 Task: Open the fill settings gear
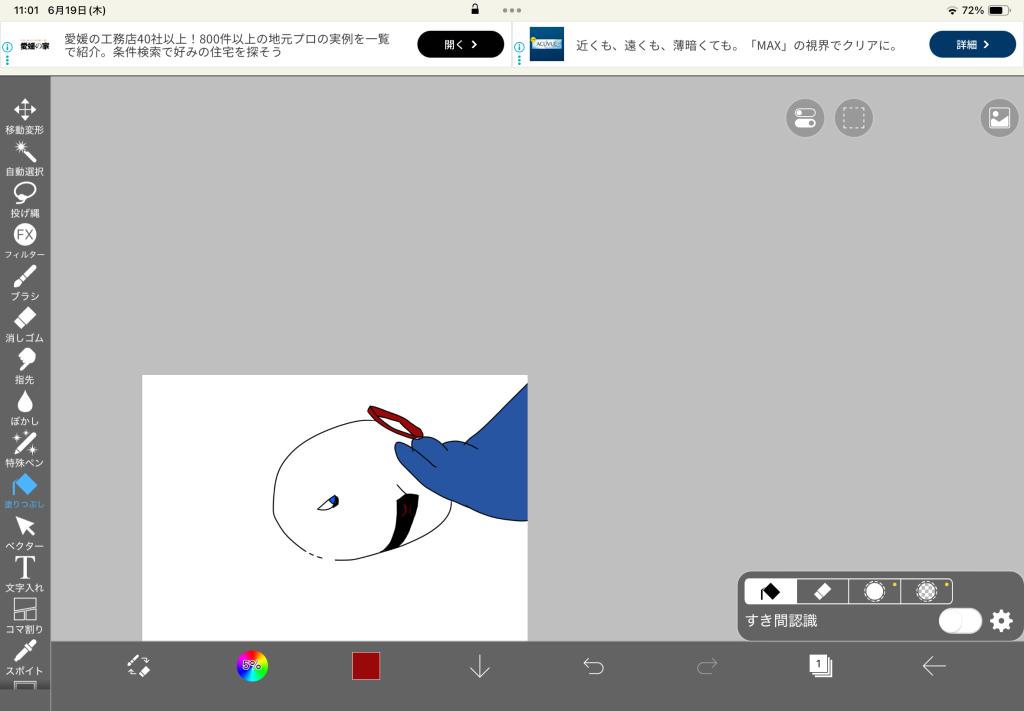(x=1001, y=621)
